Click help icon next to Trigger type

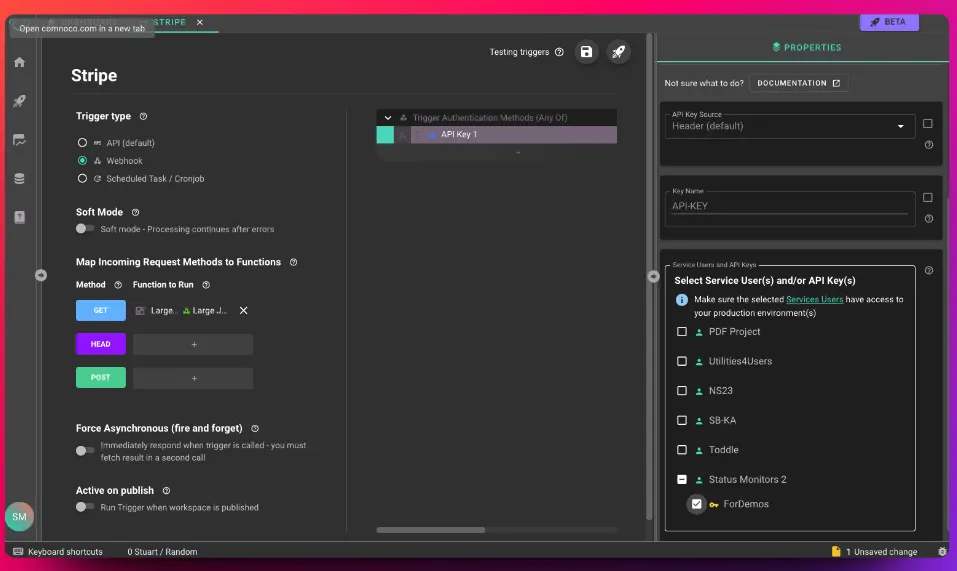click(x=143, y=117)
